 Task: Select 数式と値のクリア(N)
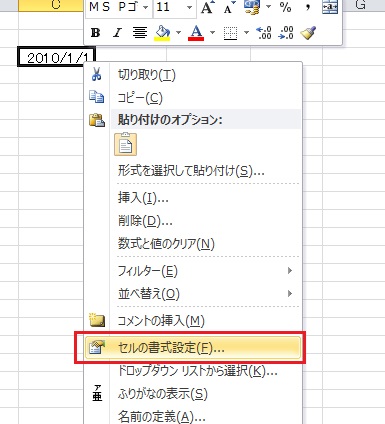pos(193,244)
